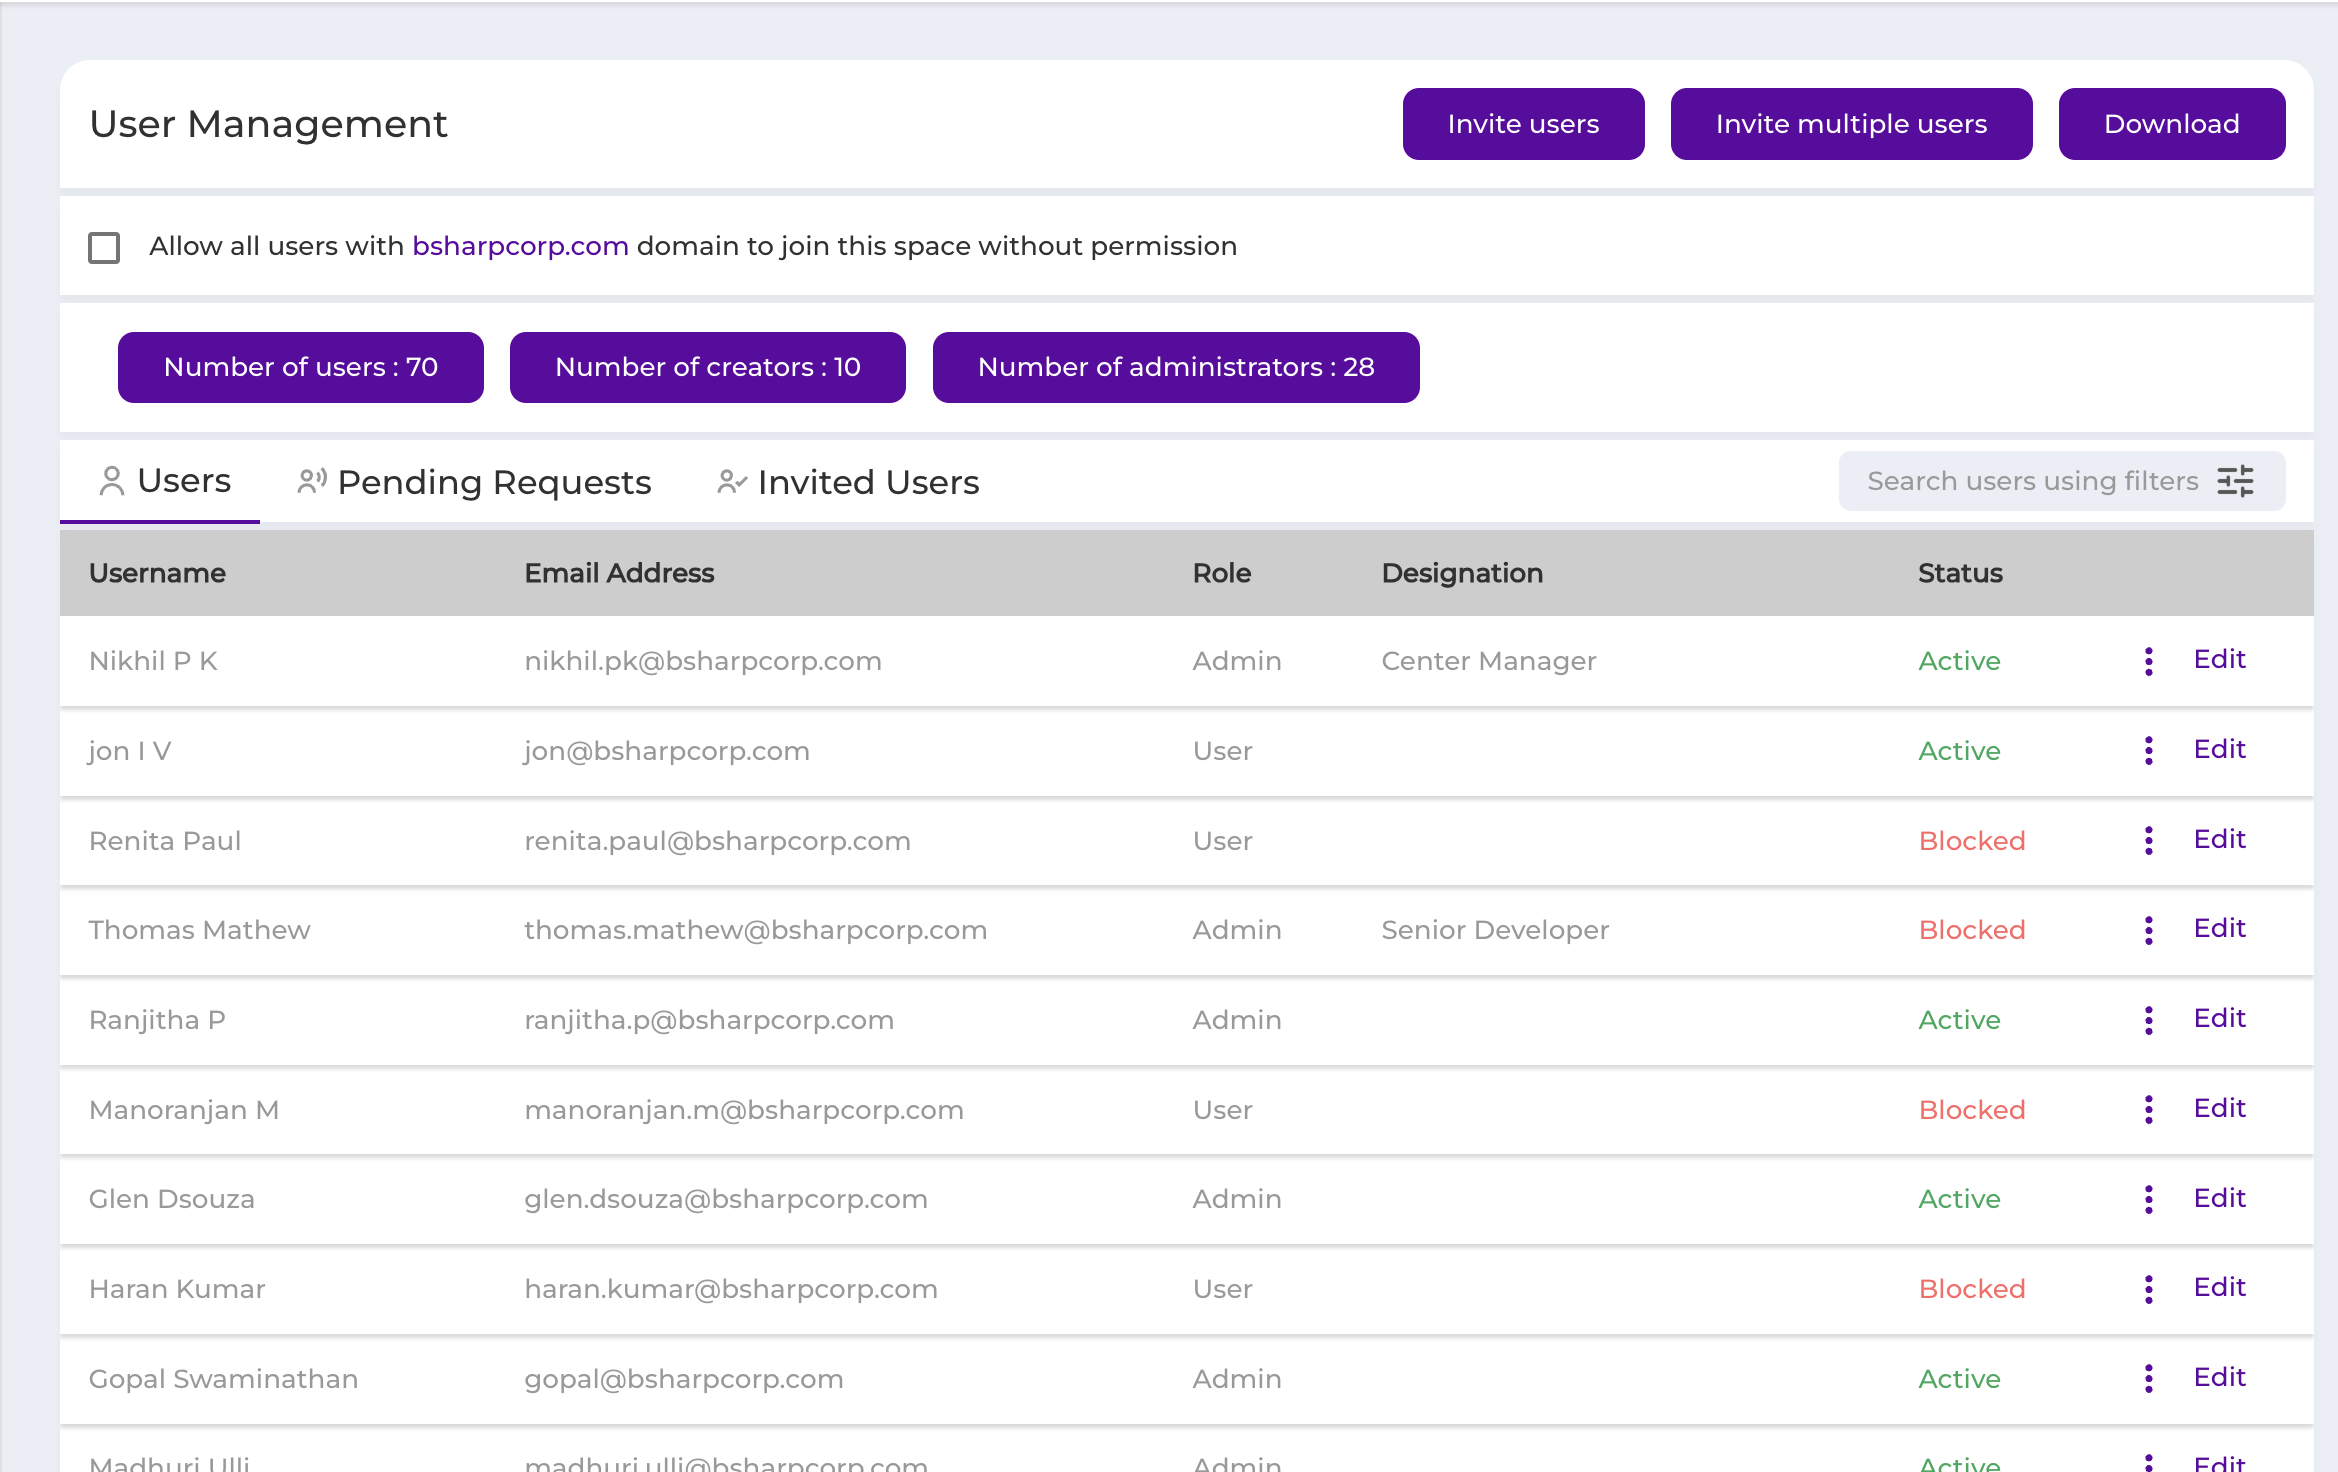Click the Invite users button
The image size is (2338, 1472).
[1523, 124]
